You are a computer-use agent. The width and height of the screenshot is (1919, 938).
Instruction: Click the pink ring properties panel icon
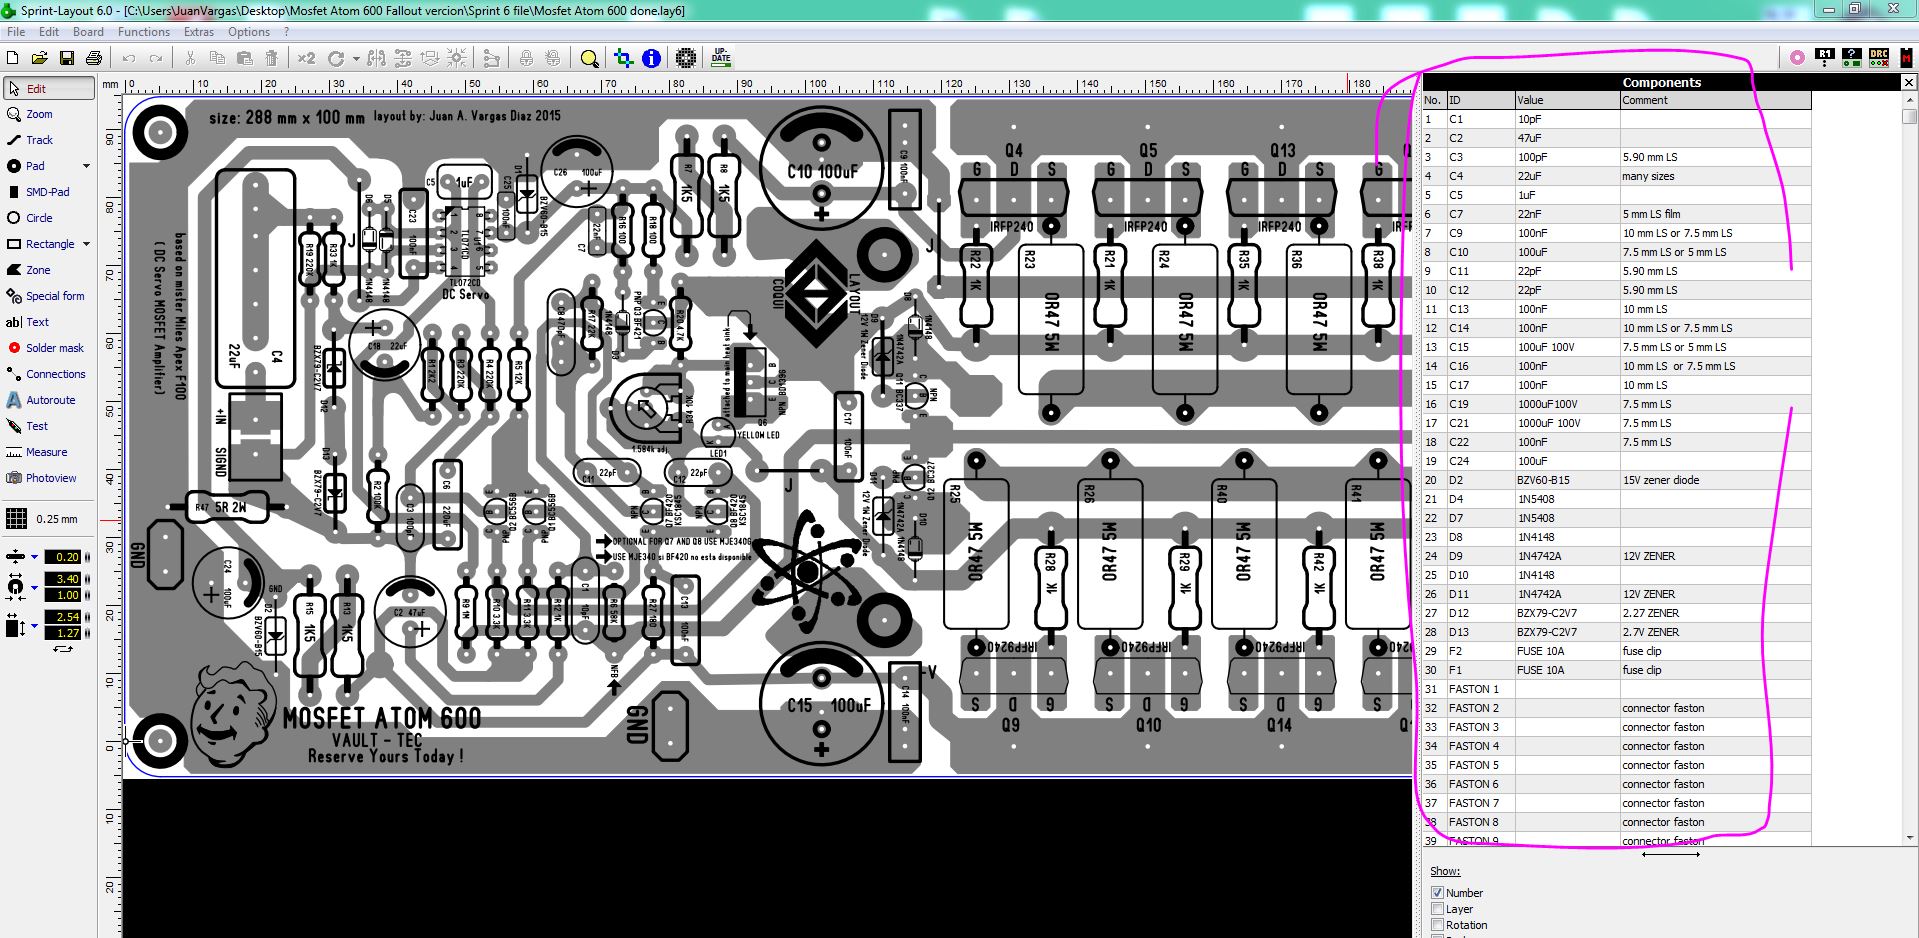point(1798,58)
